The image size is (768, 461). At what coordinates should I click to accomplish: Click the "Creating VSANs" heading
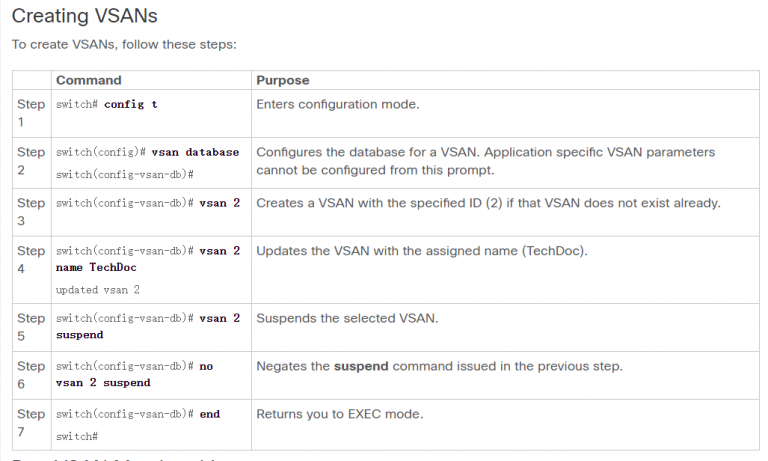(x=84, y=16)
